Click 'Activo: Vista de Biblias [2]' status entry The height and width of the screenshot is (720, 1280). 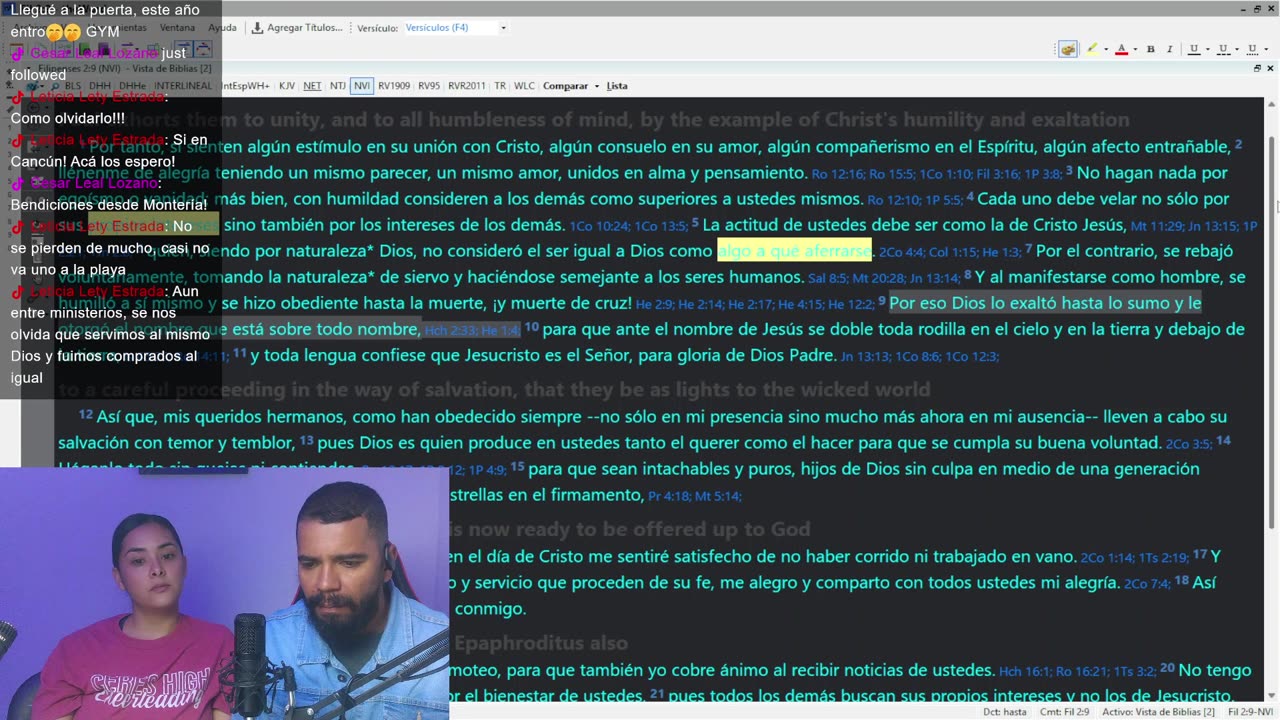1158,712
